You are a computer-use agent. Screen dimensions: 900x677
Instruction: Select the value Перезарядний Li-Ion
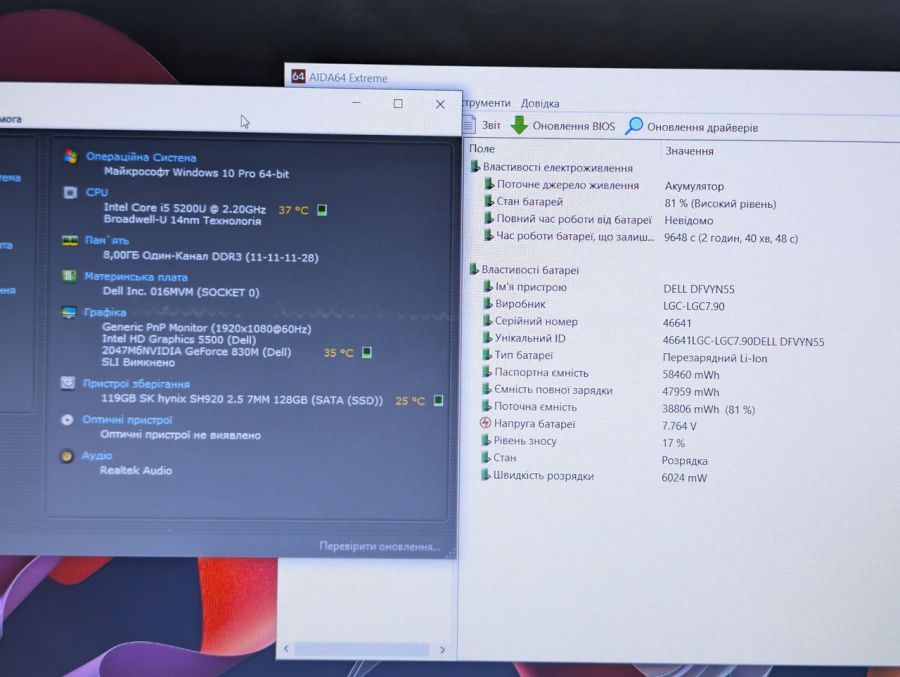(715, 358)
